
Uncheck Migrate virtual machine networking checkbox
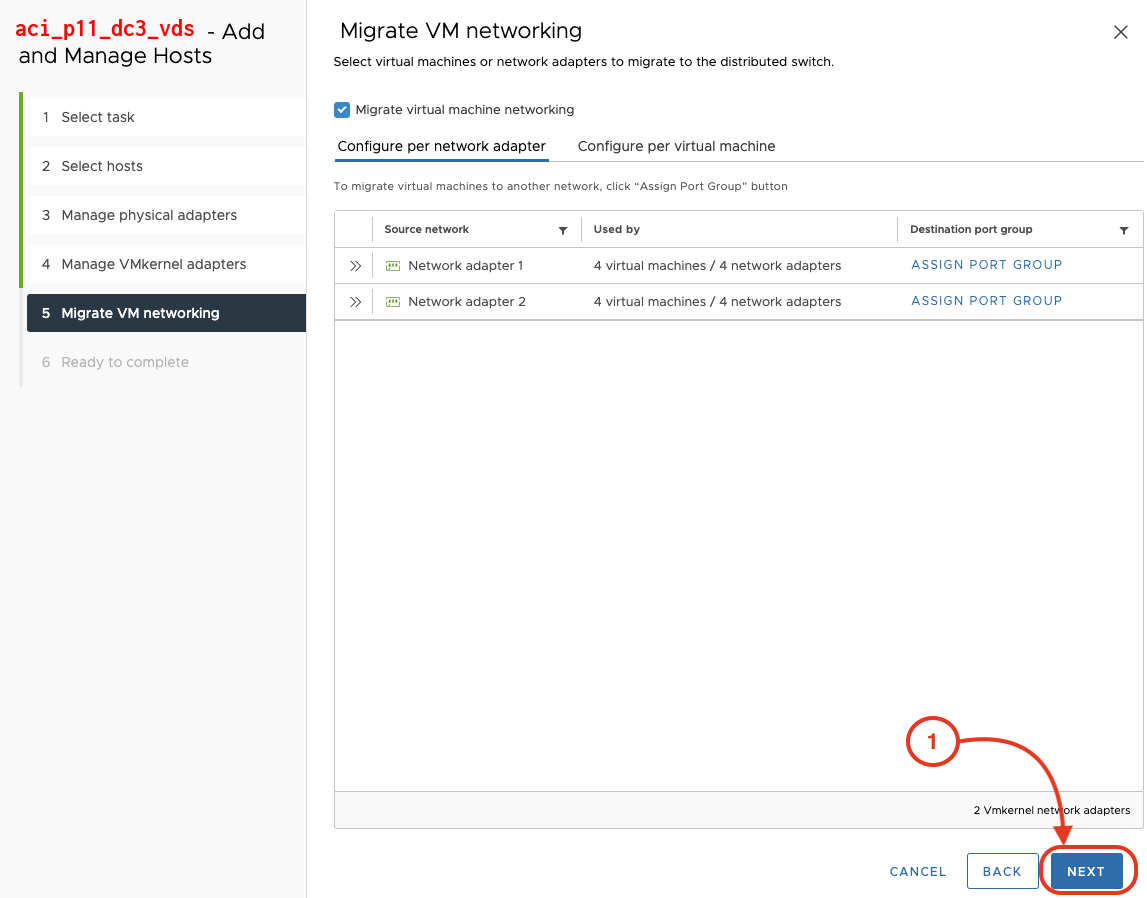pyautogui.click(x=342, y=110)
